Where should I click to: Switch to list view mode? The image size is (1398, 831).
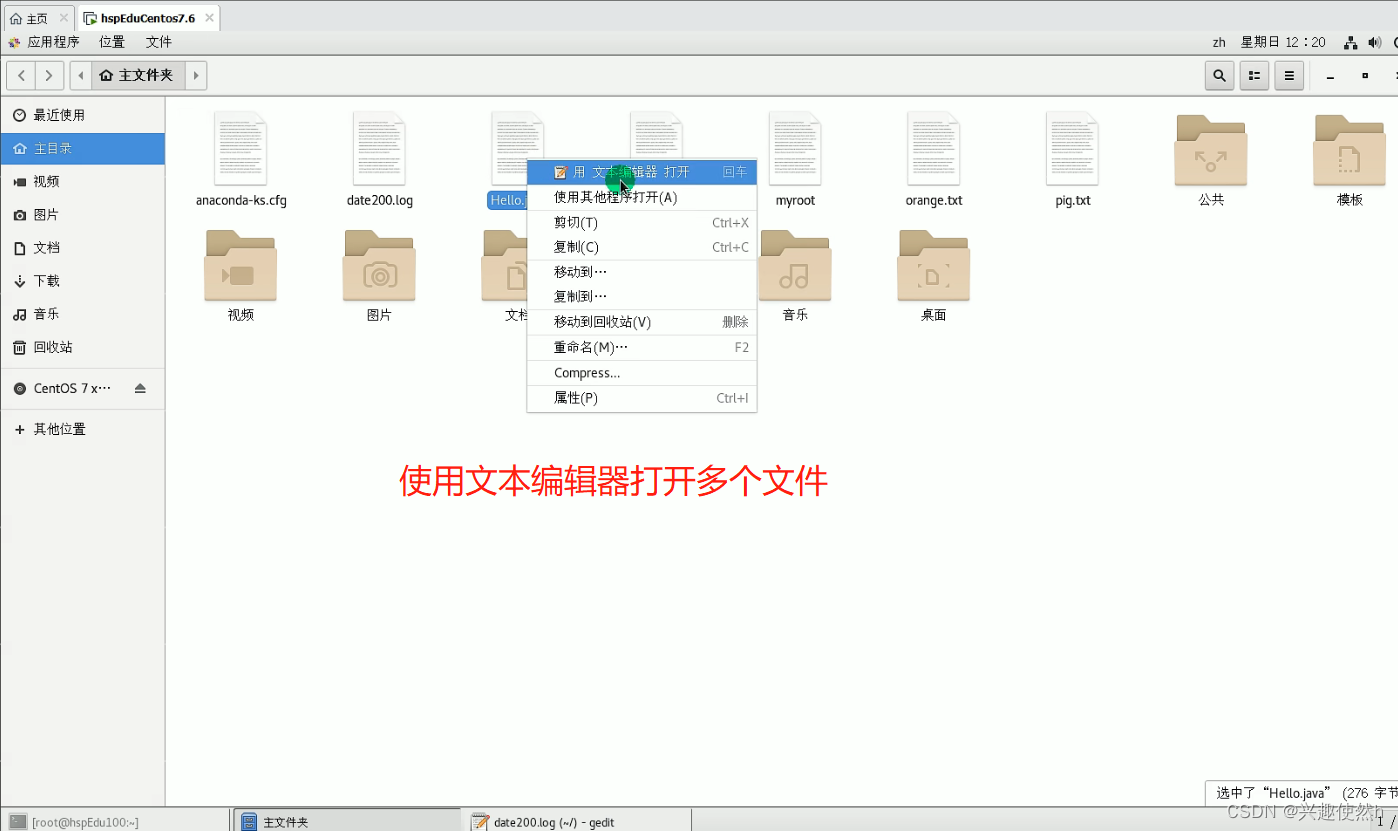(1254, 75)
